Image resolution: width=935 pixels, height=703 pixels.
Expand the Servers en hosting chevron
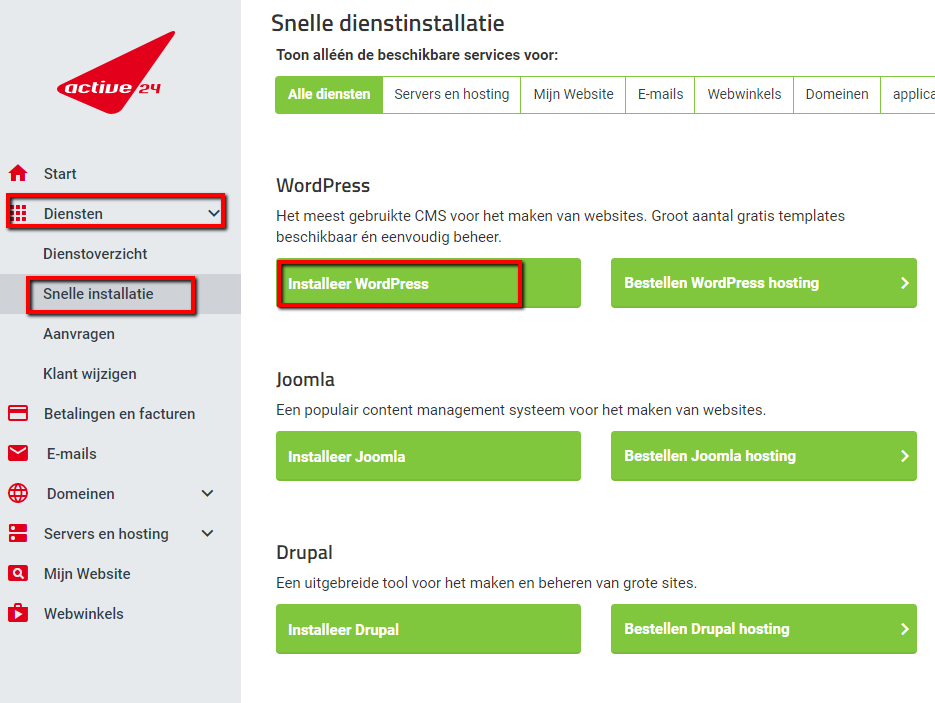coord(207,533)
